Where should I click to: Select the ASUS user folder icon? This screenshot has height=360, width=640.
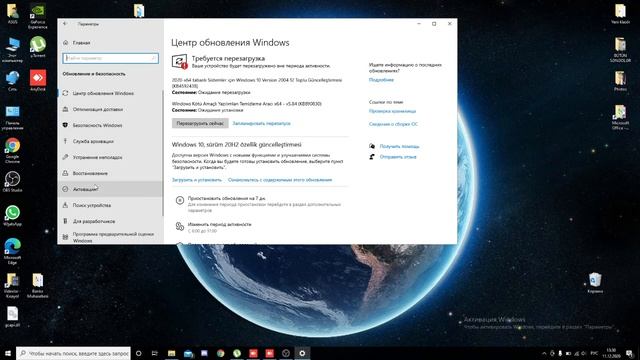click(x=12, y=13)
